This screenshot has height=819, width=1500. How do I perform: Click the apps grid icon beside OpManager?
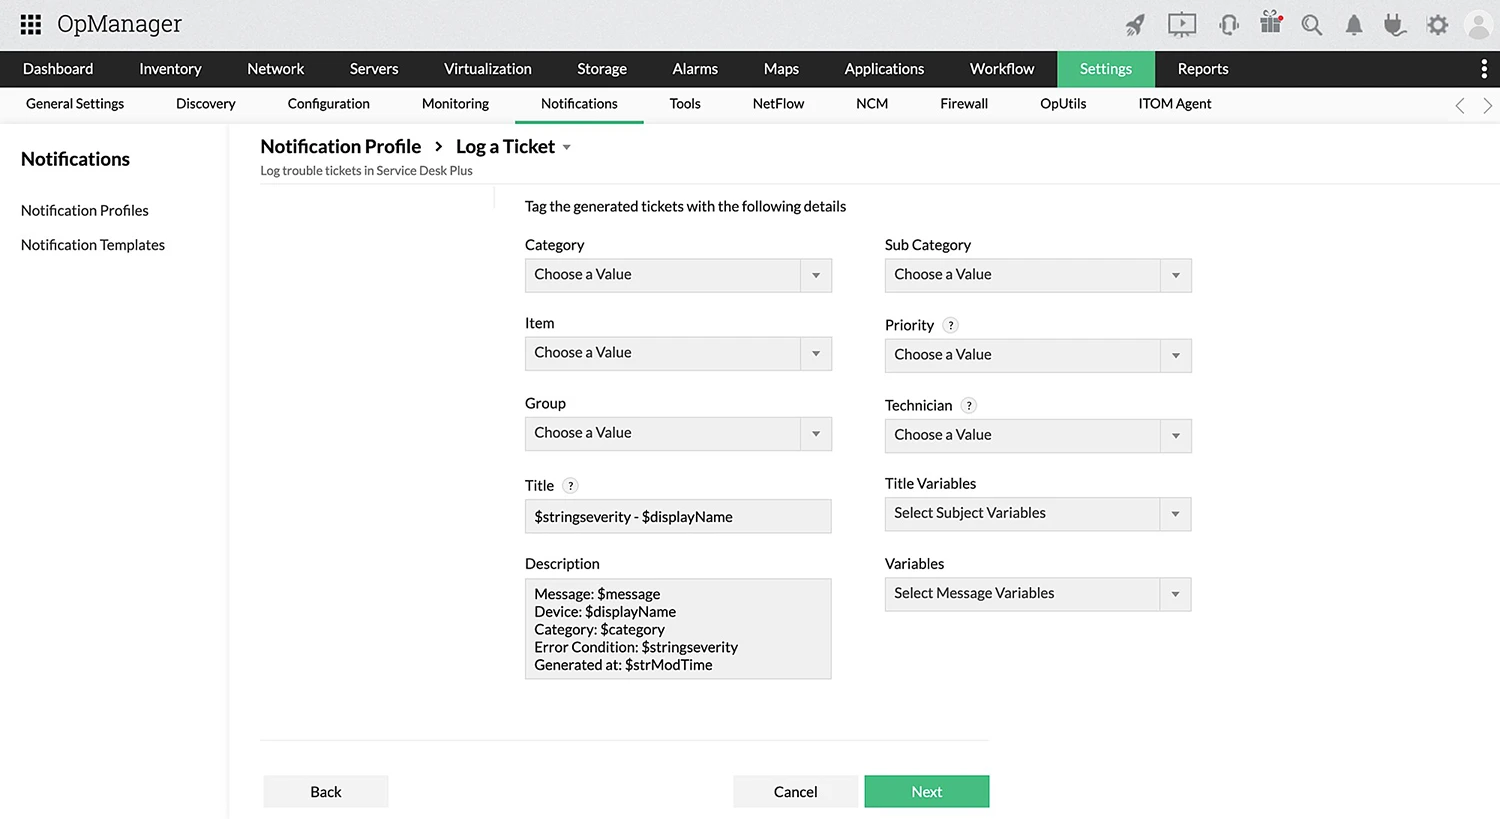(x=30, y=24)
